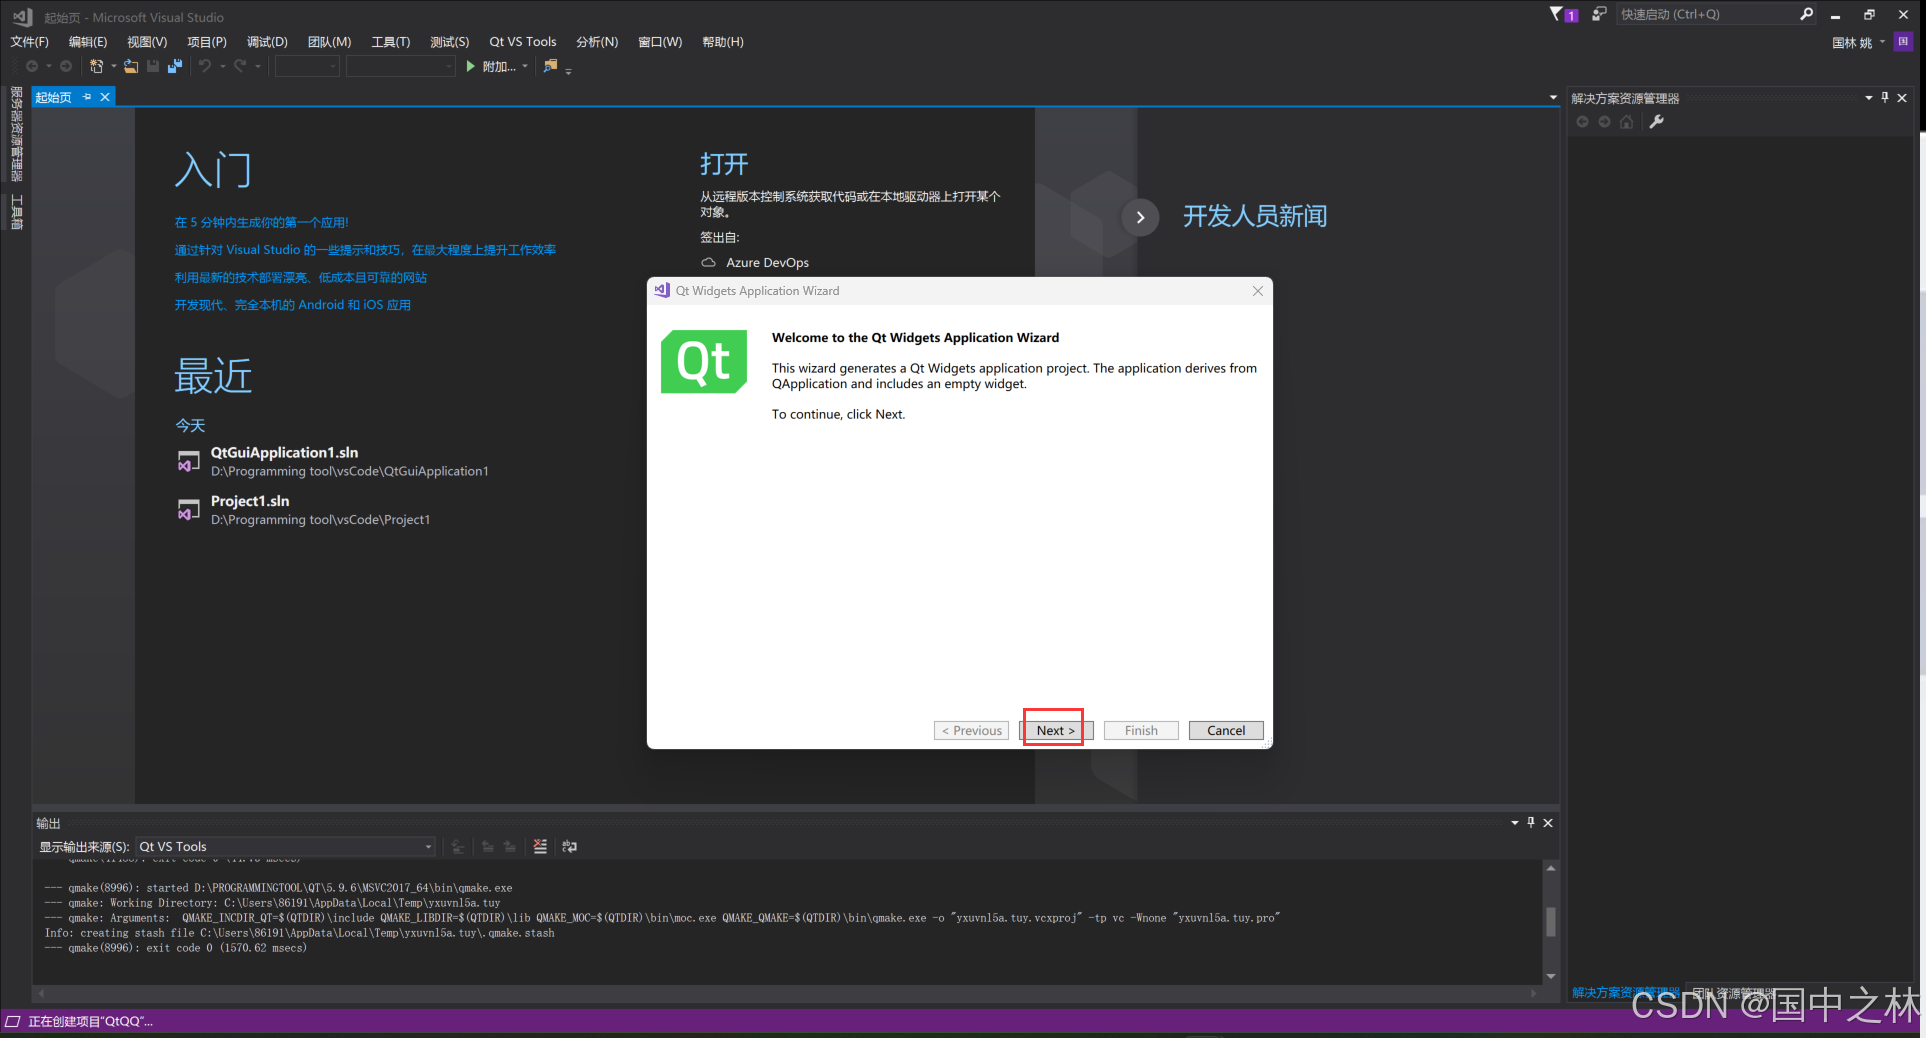The image size is (1926, 1038).
Task: Open the solution configurations combo box
Action: (x=307, y=66)
